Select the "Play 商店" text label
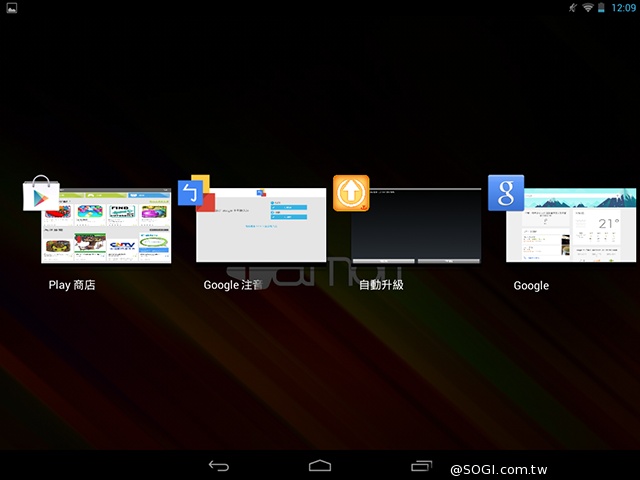 72,285
